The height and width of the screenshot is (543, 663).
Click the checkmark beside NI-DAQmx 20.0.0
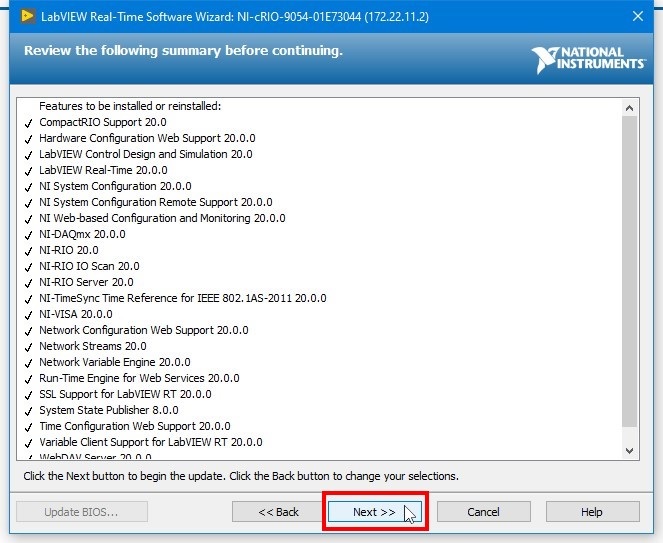pos(28,235)
